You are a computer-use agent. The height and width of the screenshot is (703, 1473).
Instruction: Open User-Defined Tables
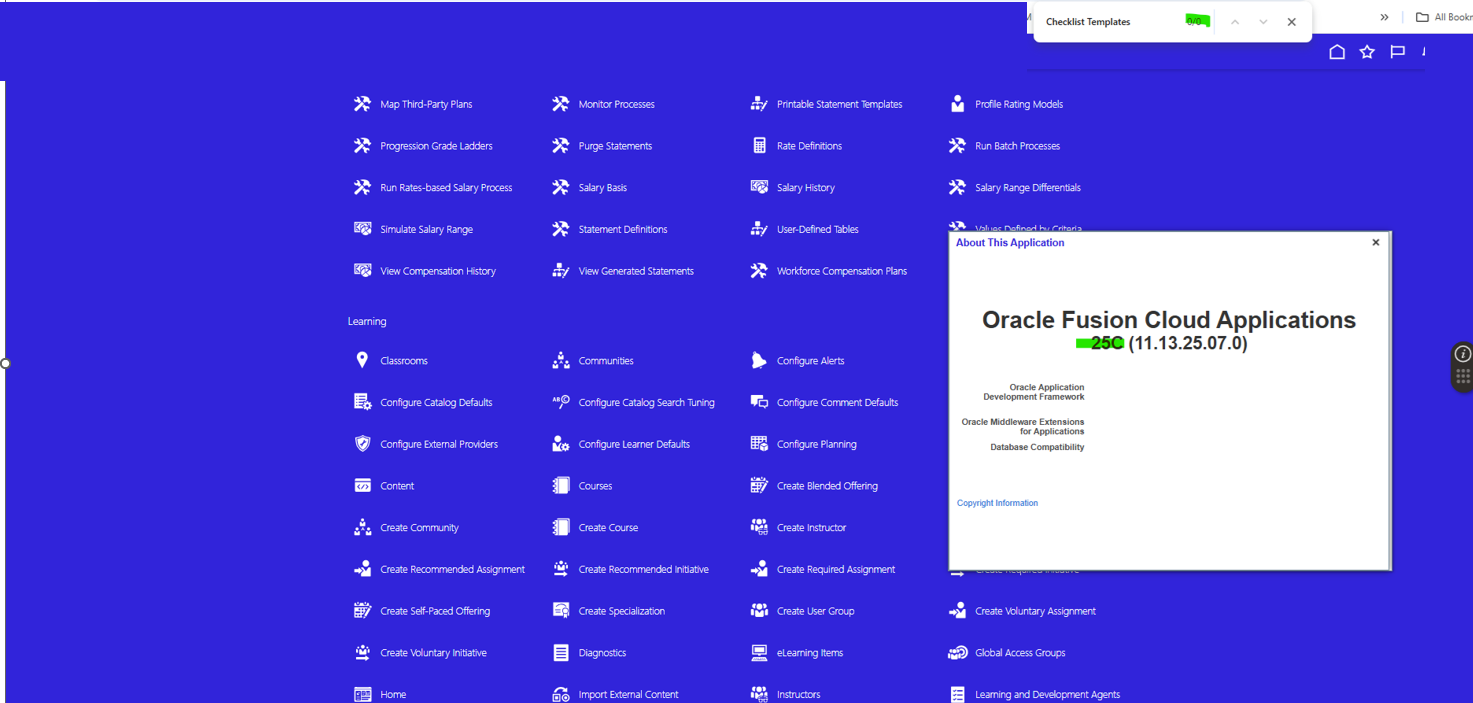point(818,229)
